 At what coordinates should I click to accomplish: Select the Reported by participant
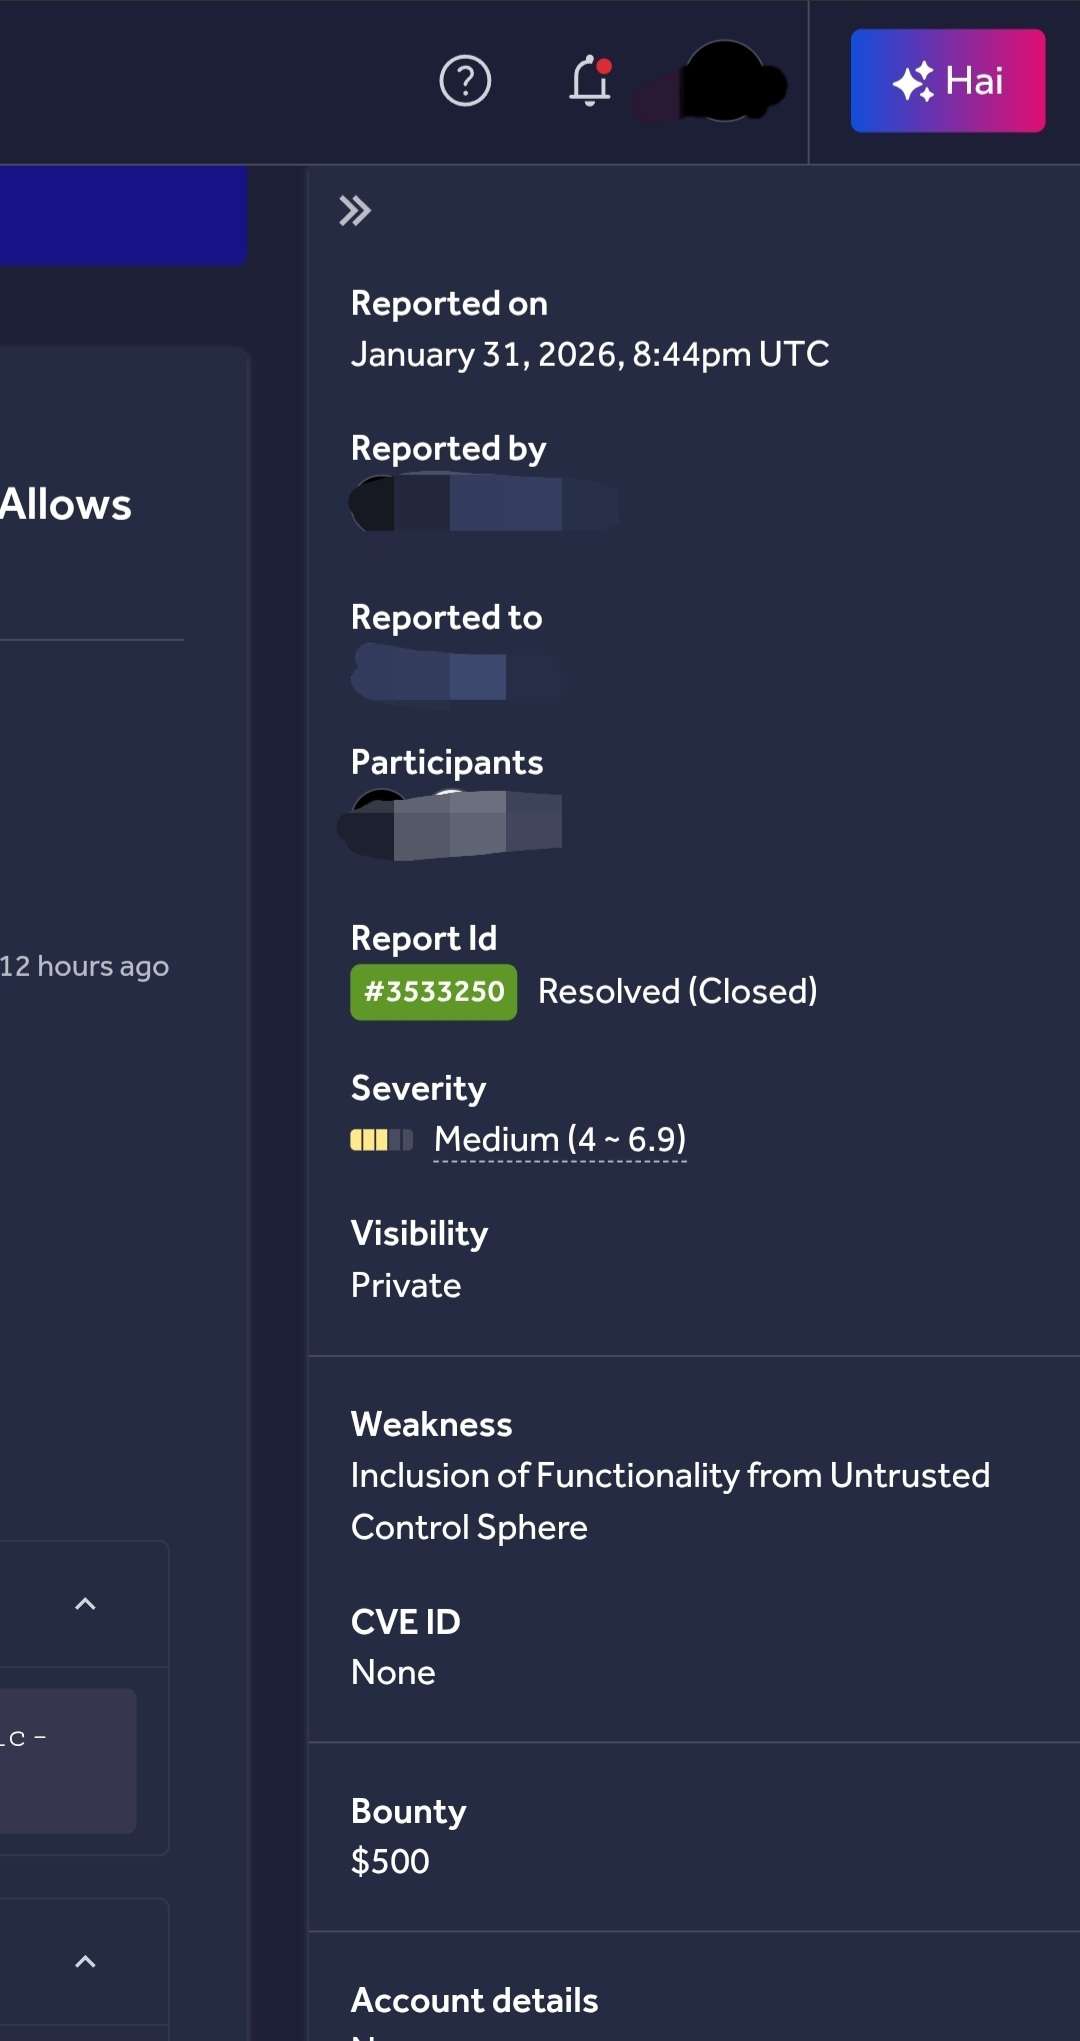click(480, 505)
